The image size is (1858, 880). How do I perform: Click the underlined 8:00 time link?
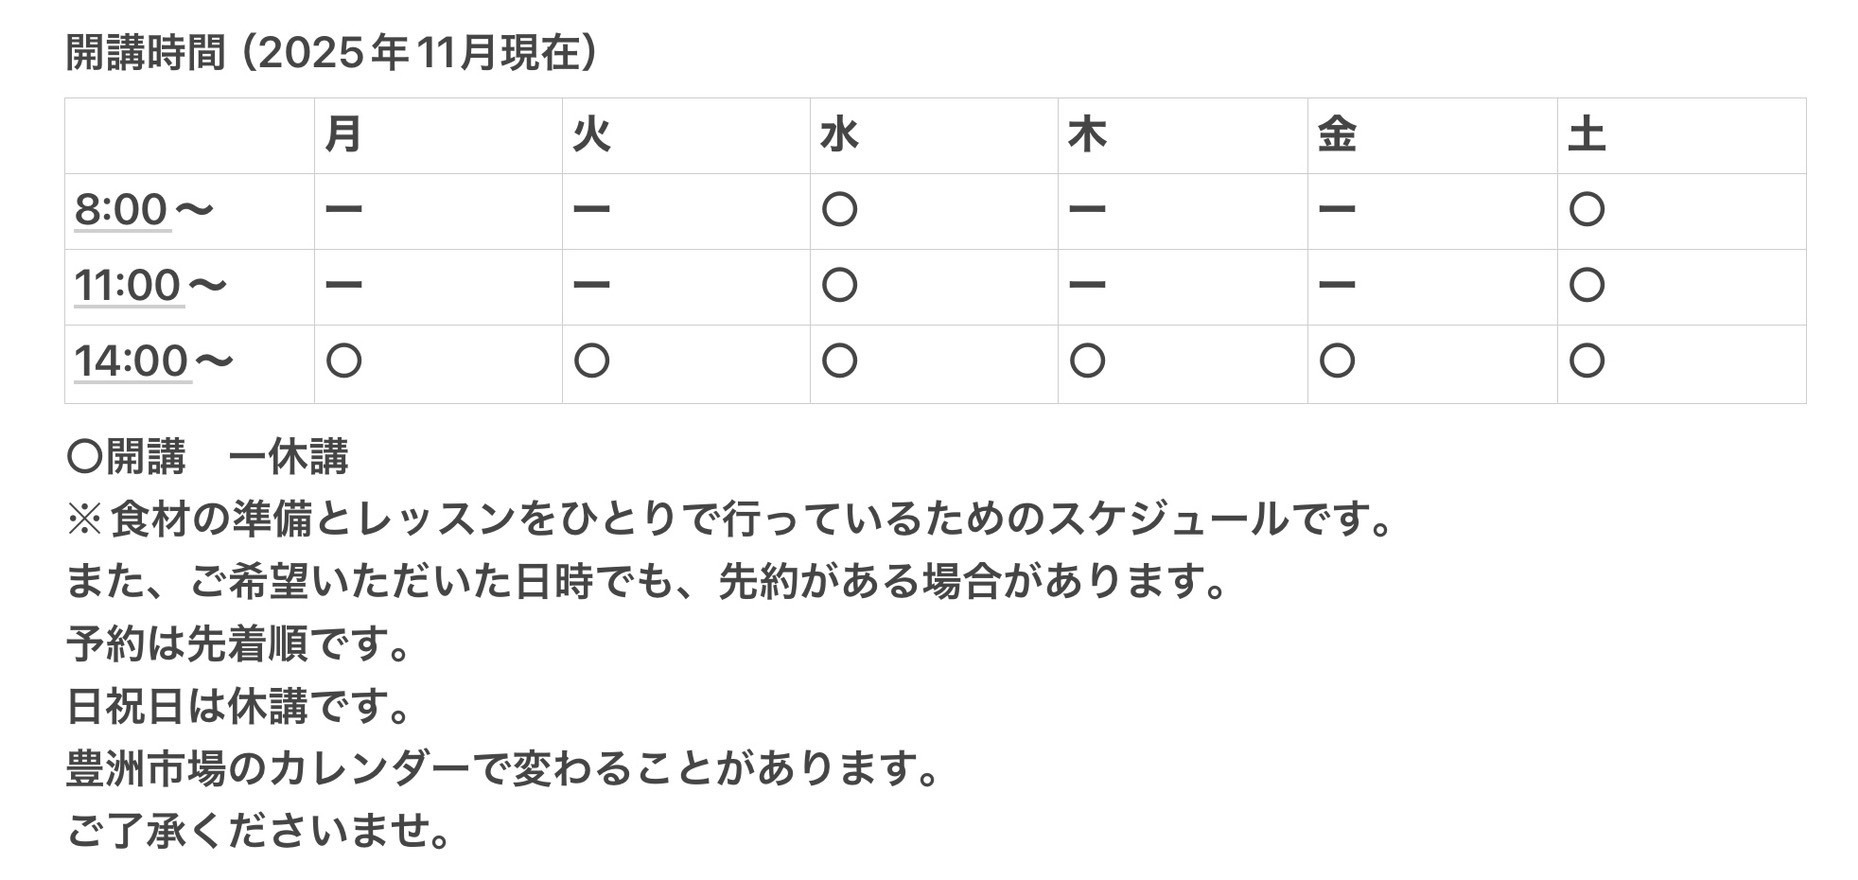121,210
